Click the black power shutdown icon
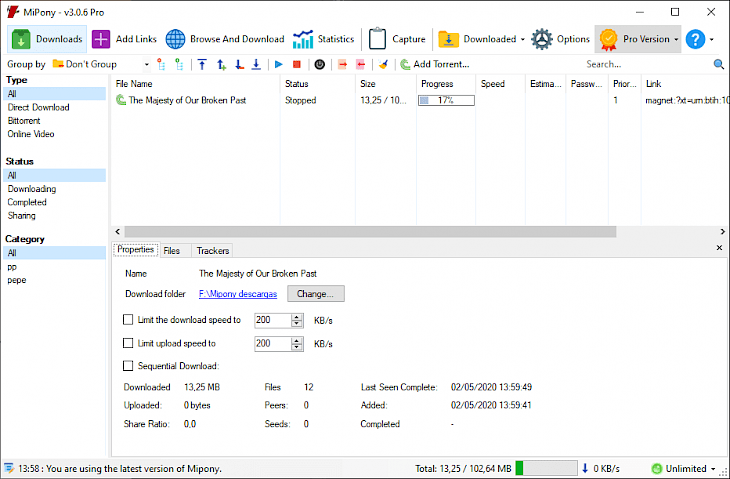This screenshot has width=730, height=479. pos(319,64)
